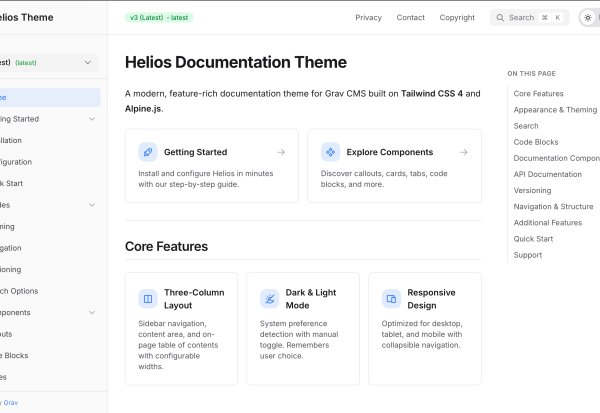This screenshot has width=600, height=413.
Task: Expand the Components sidebar section chevron
Action: coord(92,312)
